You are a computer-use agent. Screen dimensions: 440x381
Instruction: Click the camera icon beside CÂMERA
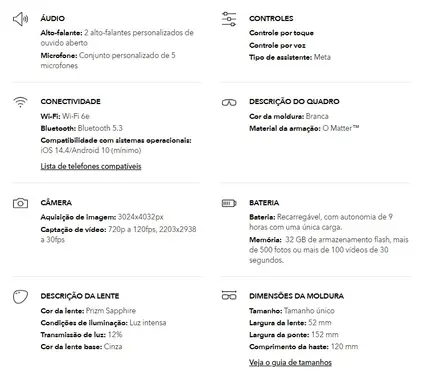[x=20, y=203]
